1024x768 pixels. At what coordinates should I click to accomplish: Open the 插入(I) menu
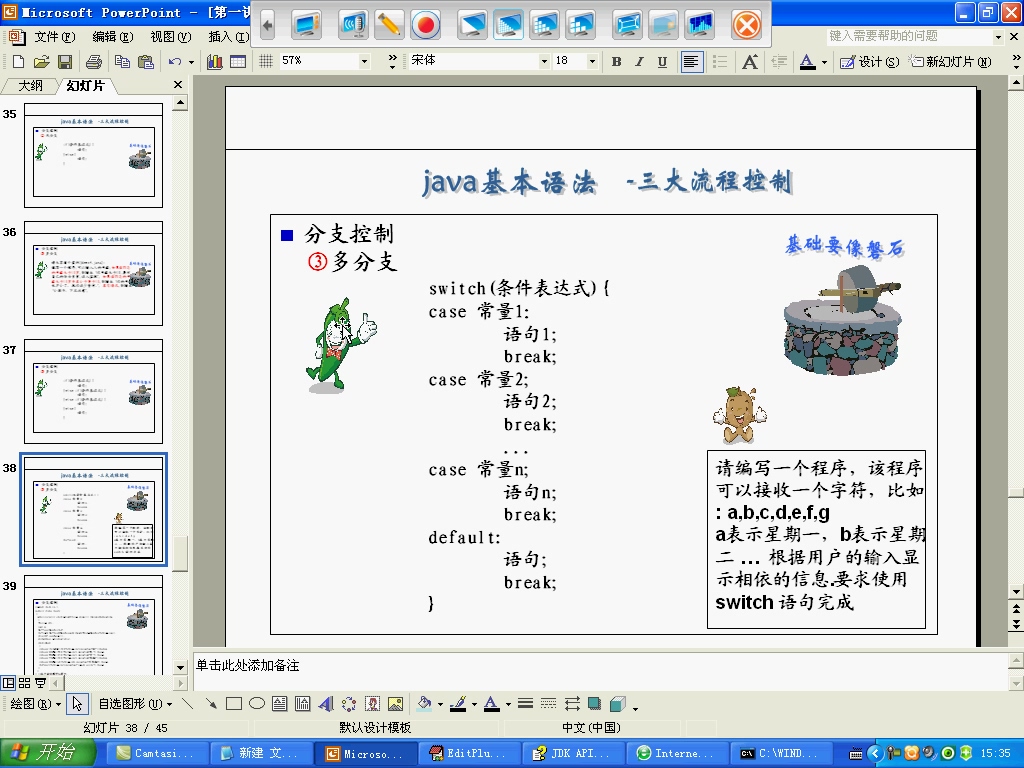[x=228, y=37]
